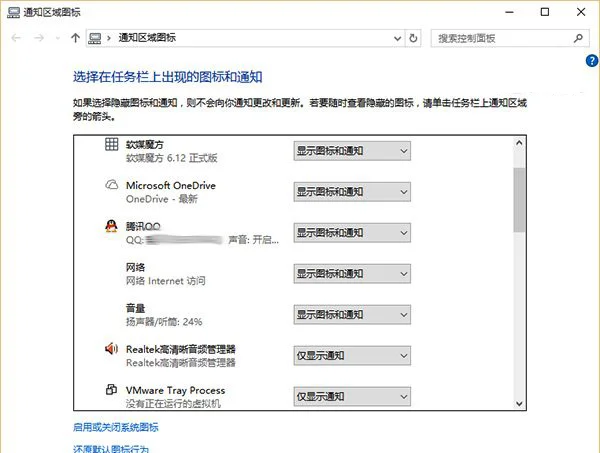Screen dimensions: 600x453
Task: Click the 还原默认图标行为 link
Action: (x=111, y=449)
